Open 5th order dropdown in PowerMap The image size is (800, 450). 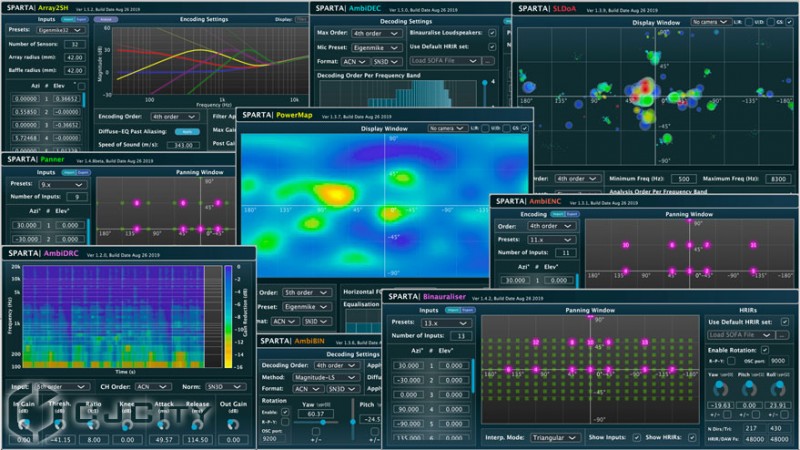[x=307, y=292]
